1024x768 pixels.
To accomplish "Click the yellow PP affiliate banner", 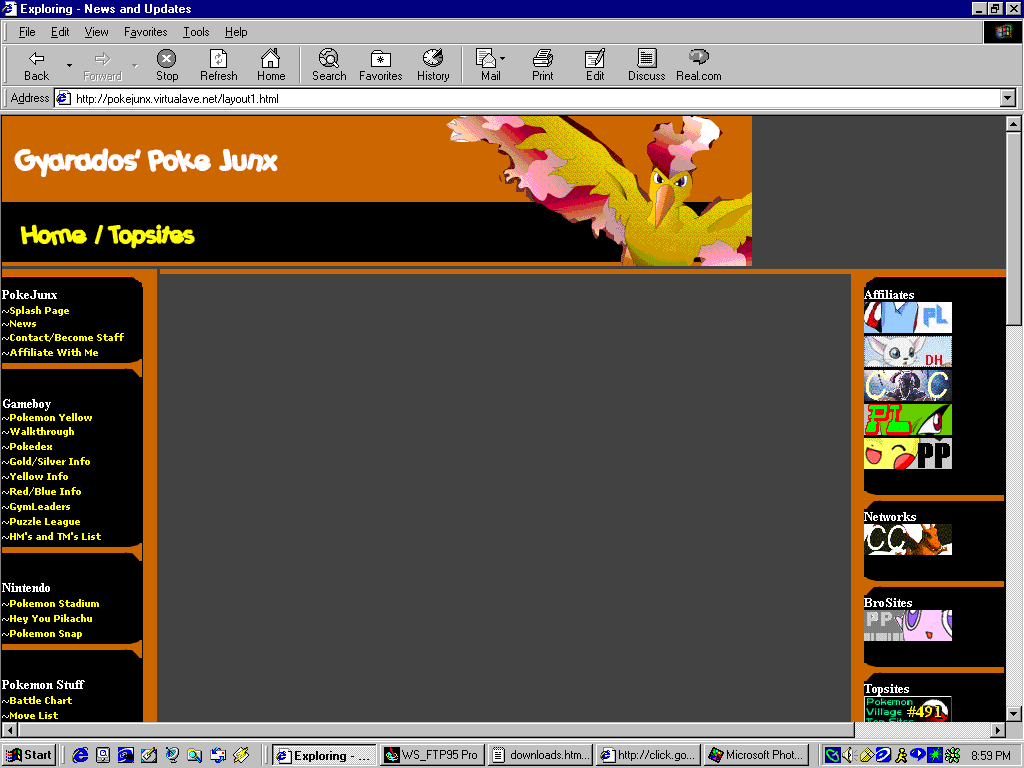I will click(x=908, y=454).
